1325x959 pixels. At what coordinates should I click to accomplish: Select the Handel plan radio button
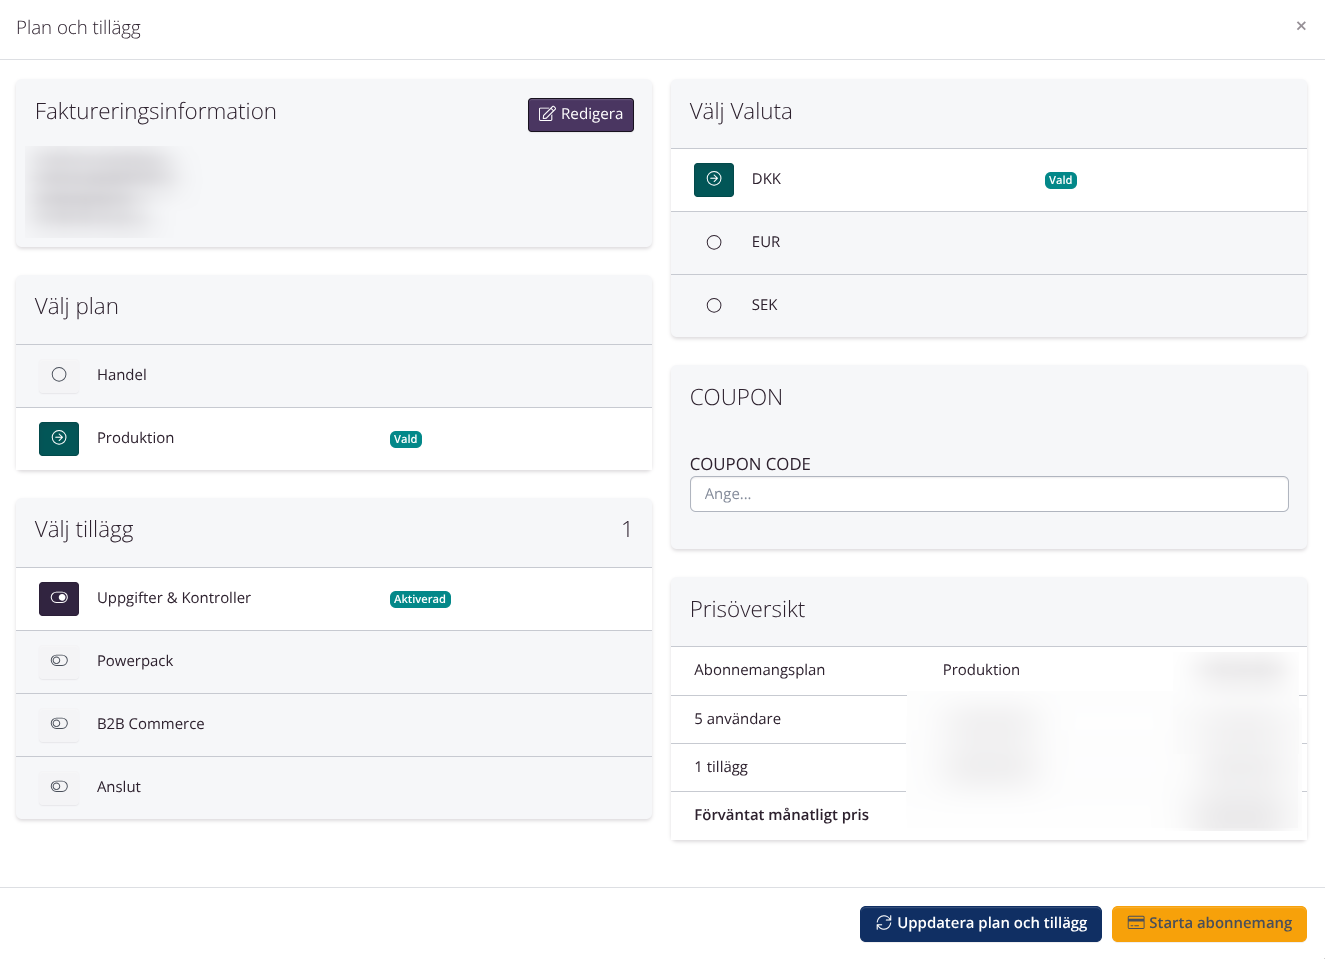pos(59,375)
